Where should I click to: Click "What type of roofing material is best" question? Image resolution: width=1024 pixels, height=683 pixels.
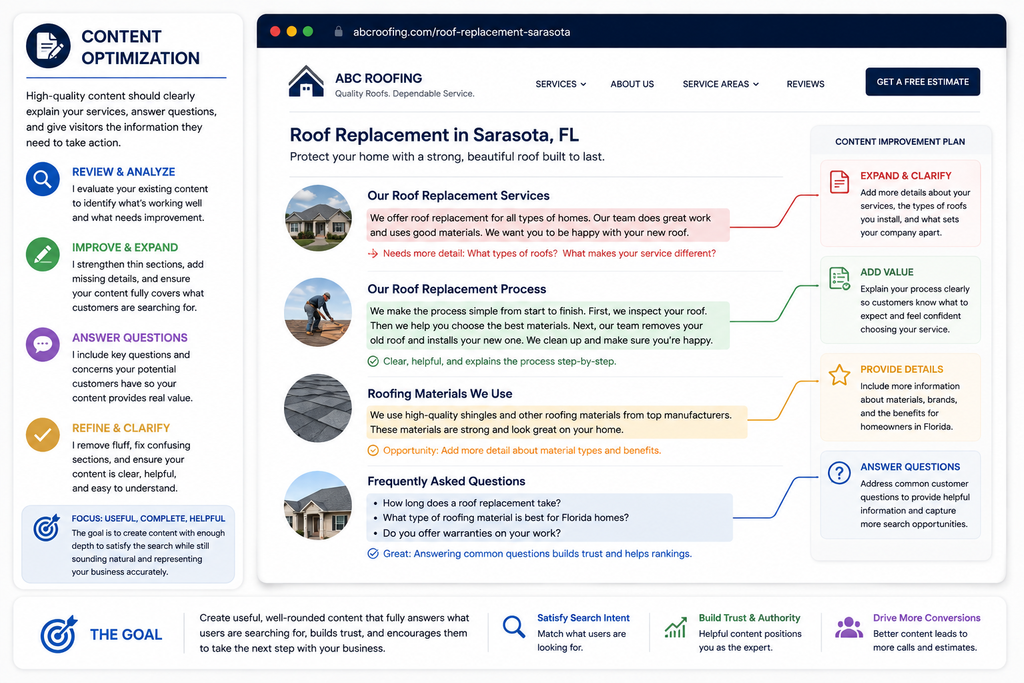coord(505,518)
